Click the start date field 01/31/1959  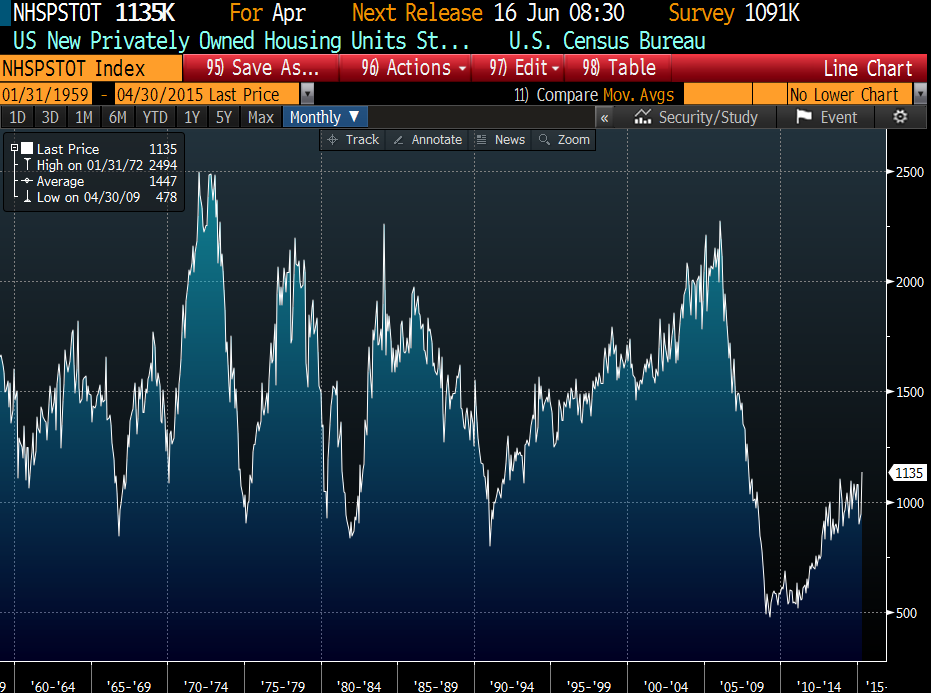click(x=46, y=94)
